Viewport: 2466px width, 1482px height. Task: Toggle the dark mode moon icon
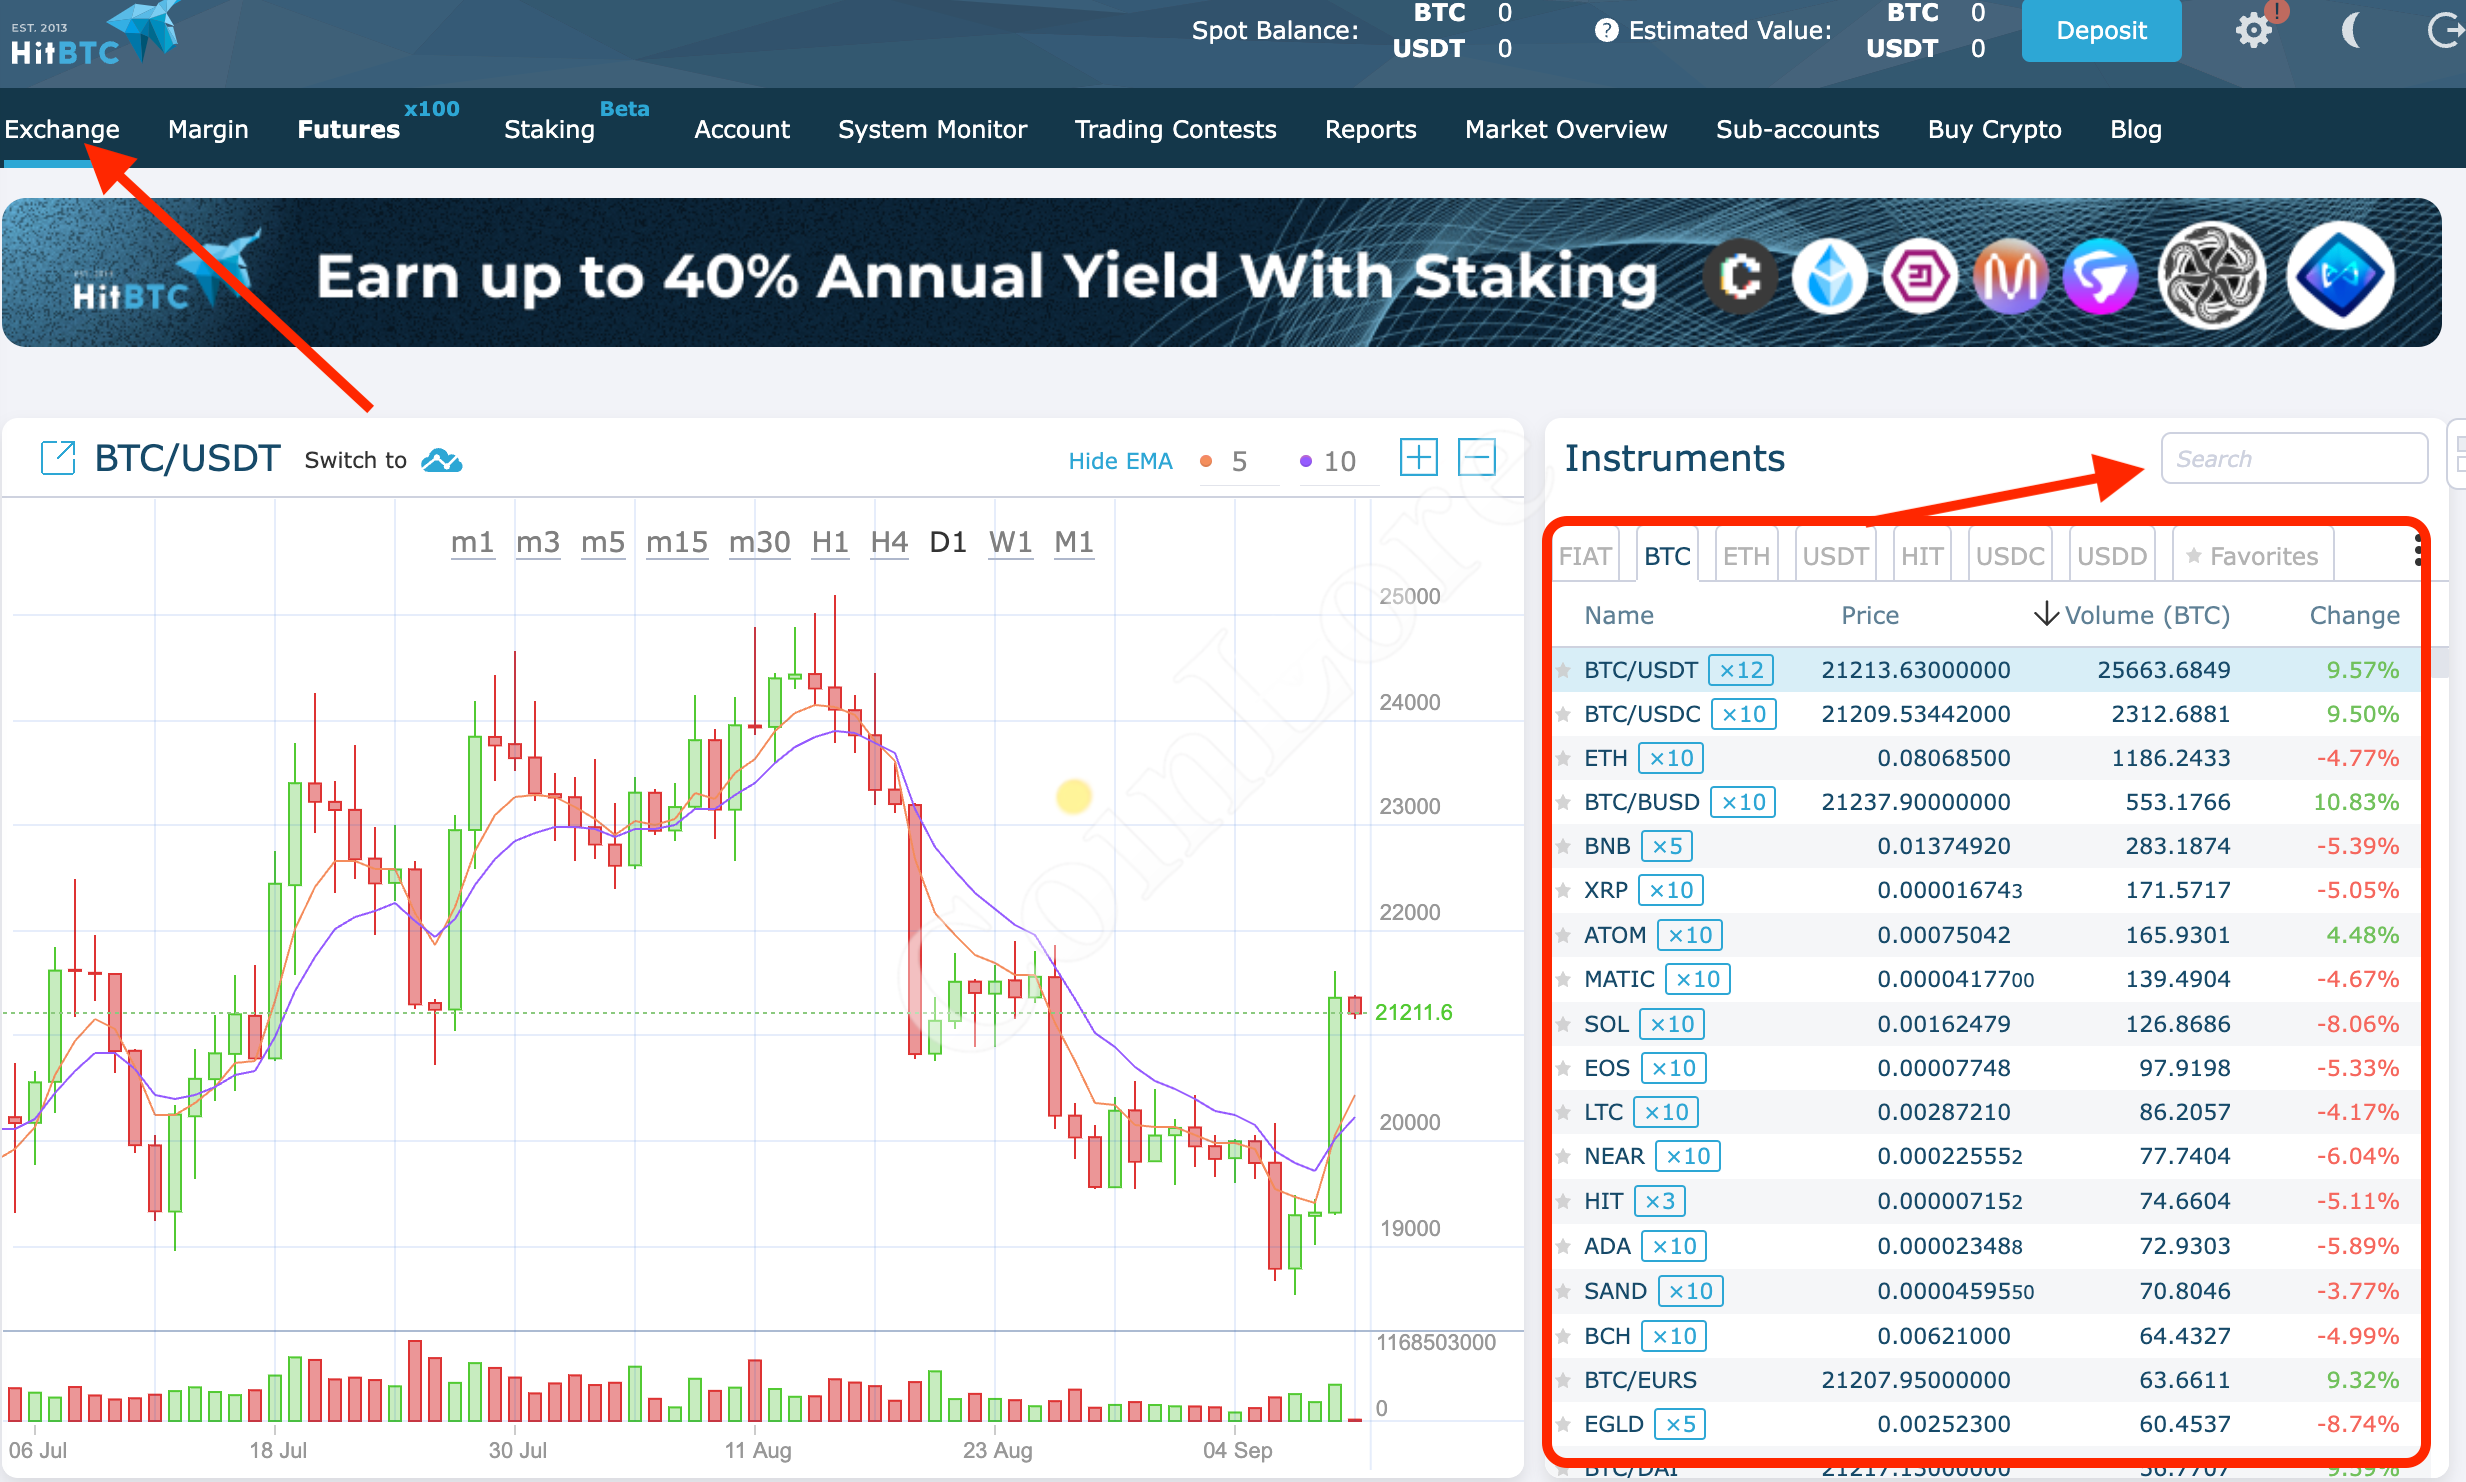click(2350, 30)
